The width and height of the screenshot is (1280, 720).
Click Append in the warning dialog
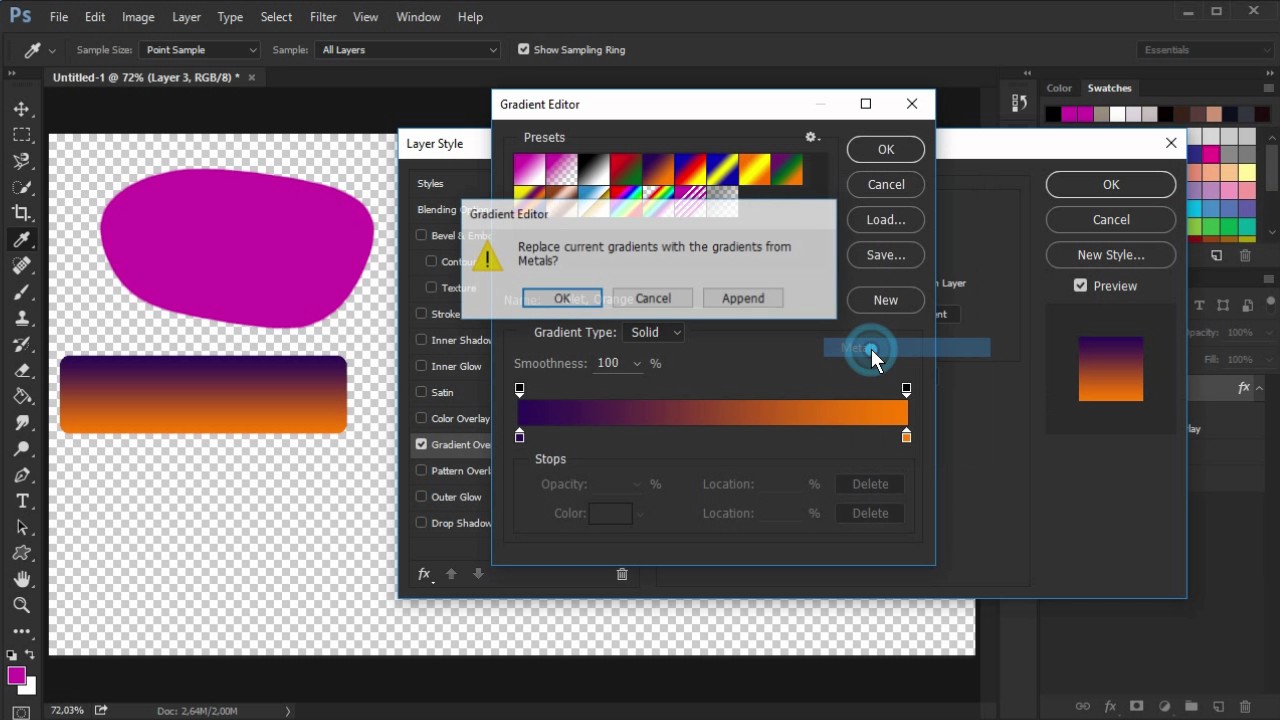click(x=743, y=298)
